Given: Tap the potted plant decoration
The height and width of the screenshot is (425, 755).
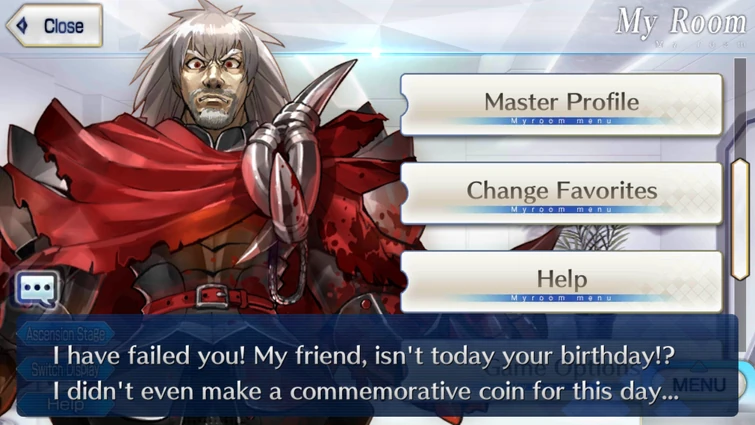Looking at the screenshot, I should (x=596, y=237).
